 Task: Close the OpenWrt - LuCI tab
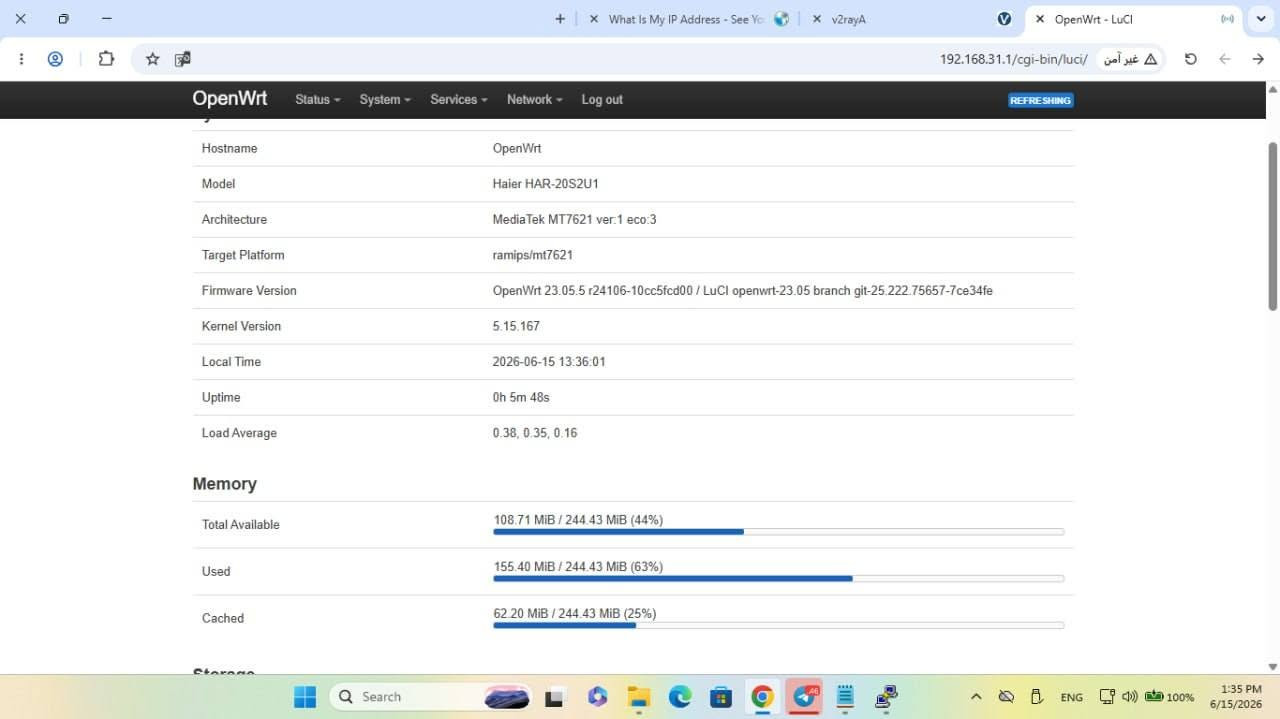1040,19
